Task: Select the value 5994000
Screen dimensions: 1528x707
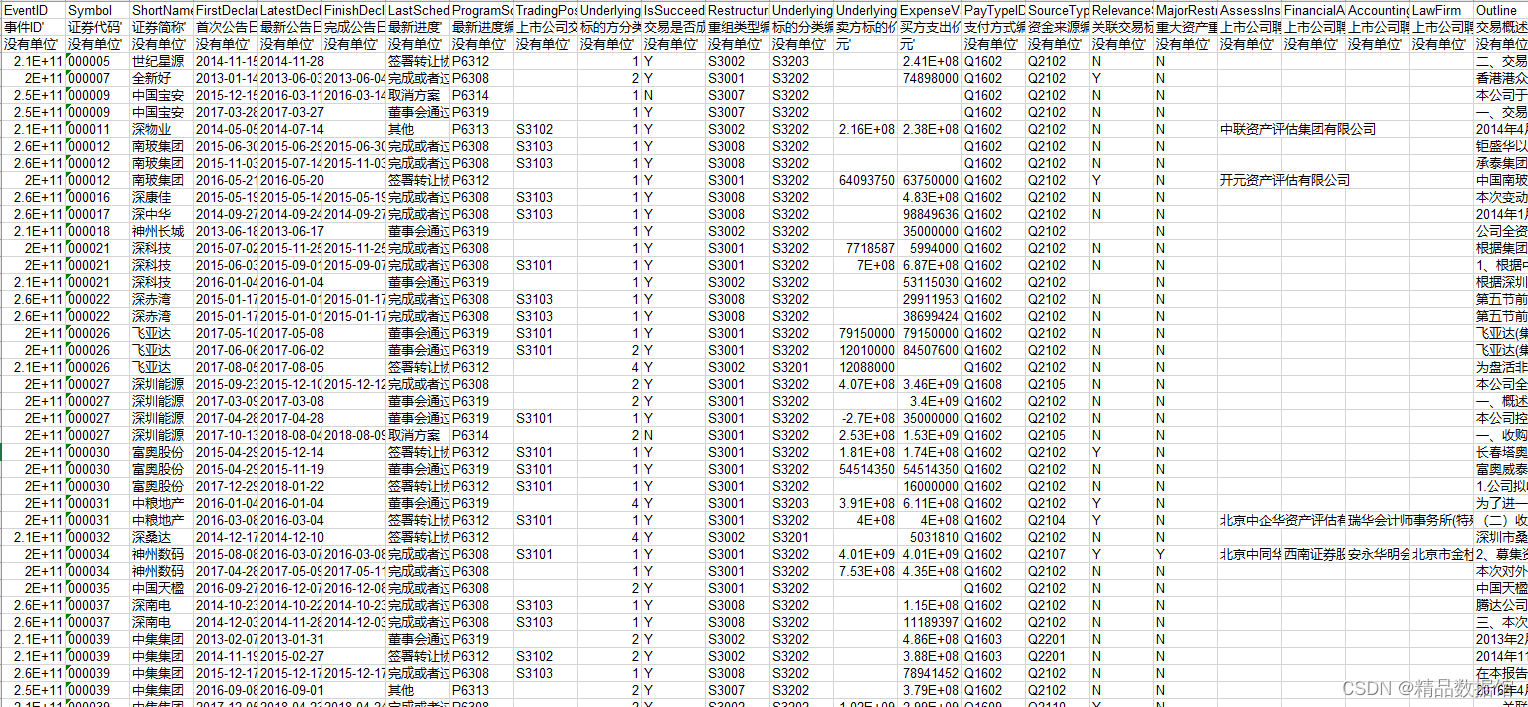Action: pyautogui.click(x=929, y=248)
